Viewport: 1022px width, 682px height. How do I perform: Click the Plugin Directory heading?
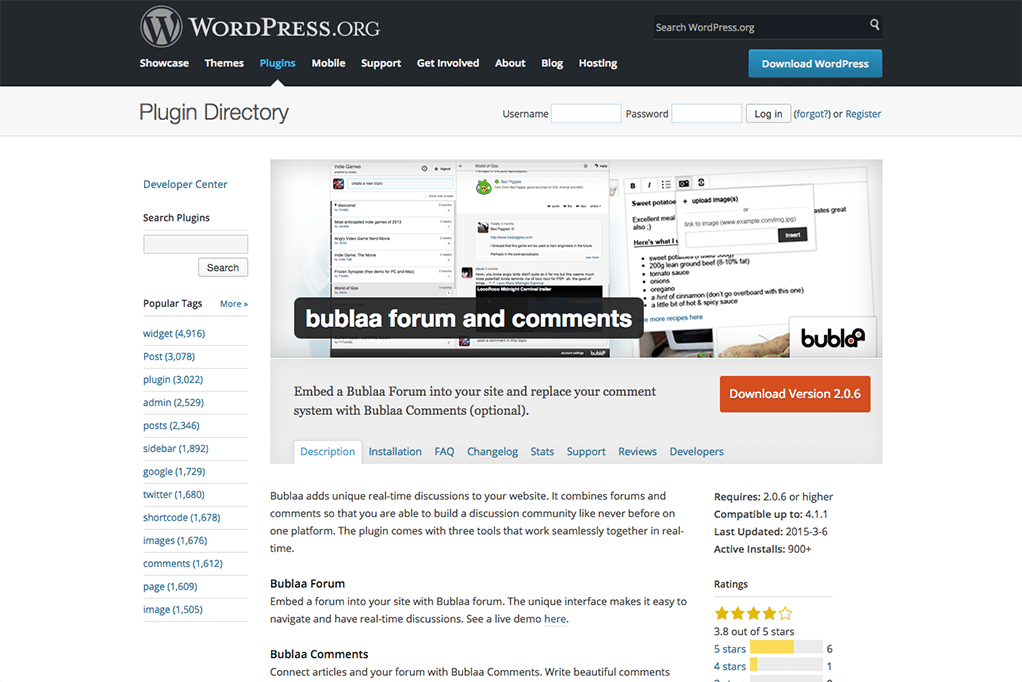214,112
